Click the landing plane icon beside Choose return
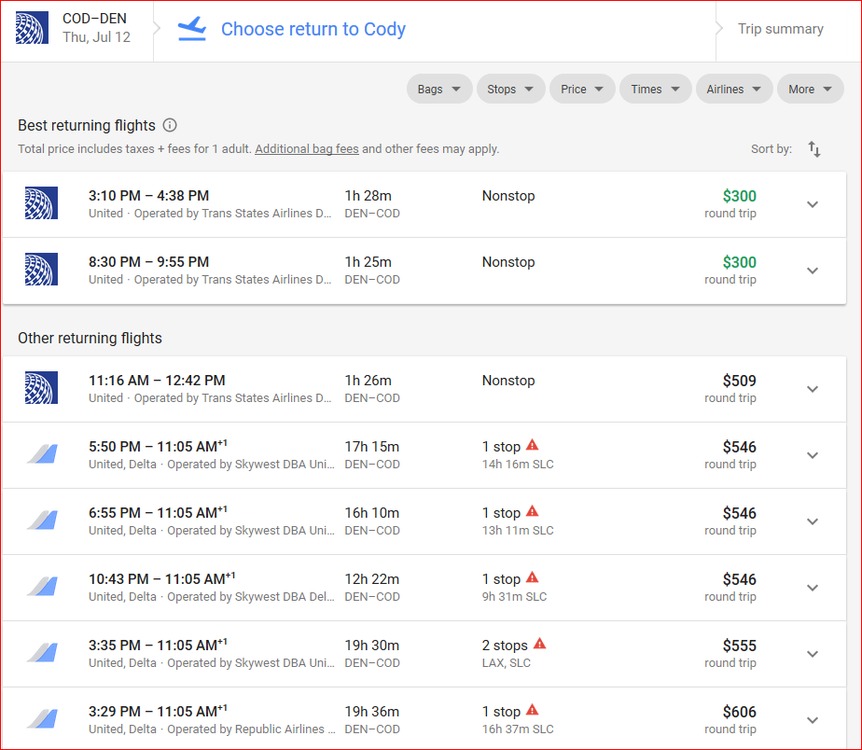The image size is (862, 750). click(x=192, y=29)
